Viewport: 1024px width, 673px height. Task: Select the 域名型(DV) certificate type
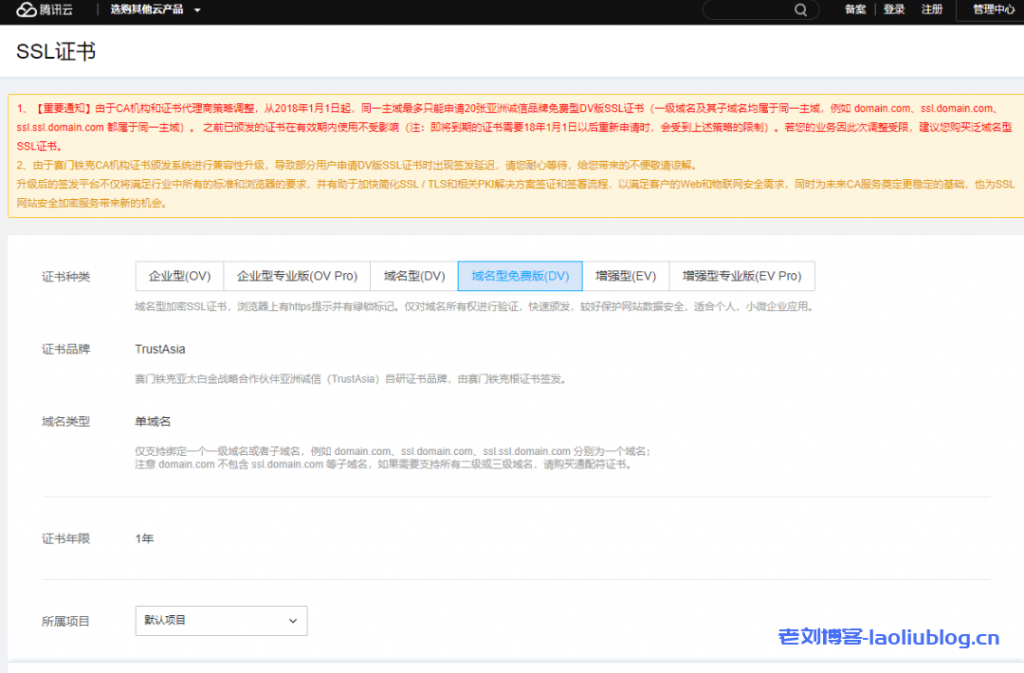click(412, 276)
